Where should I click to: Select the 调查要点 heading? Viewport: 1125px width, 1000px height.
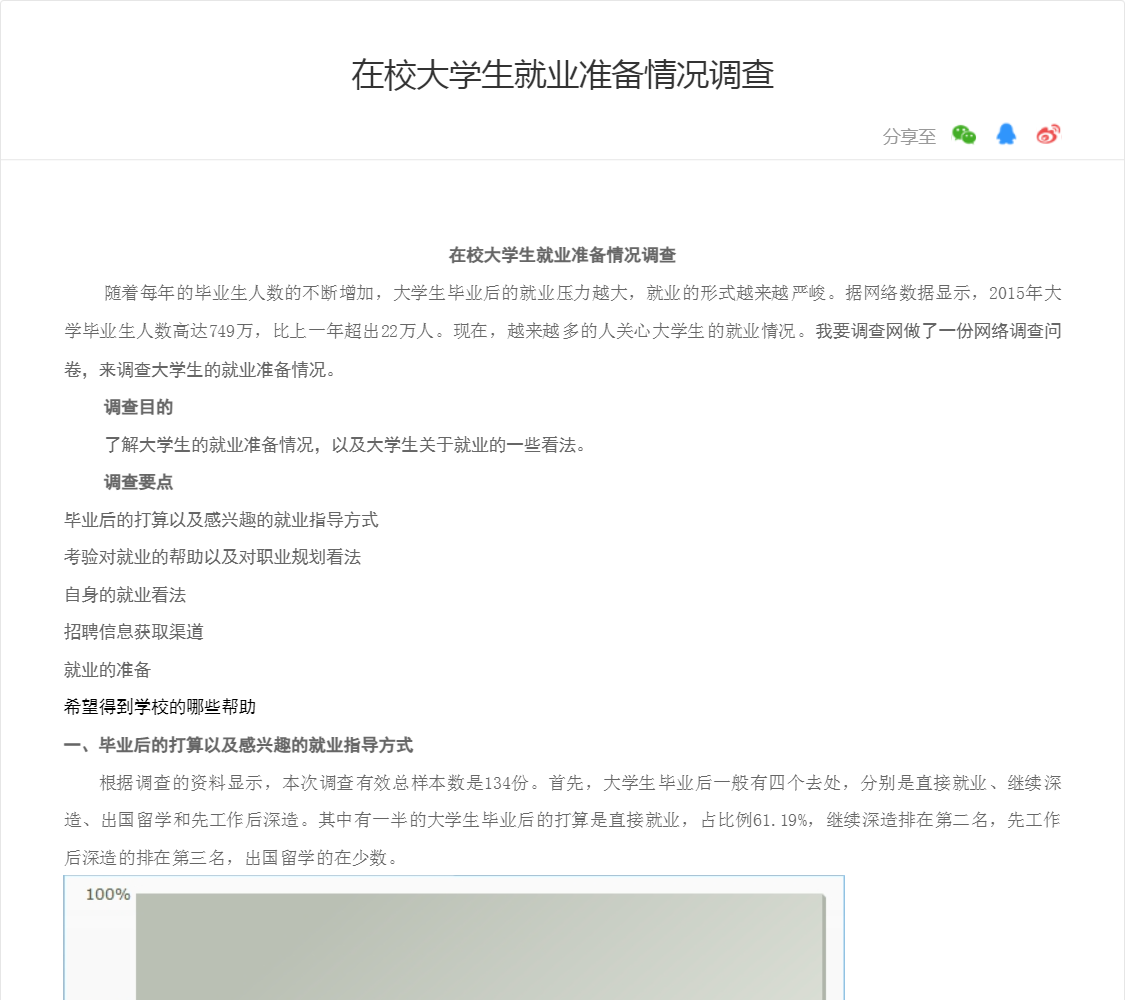138,482
